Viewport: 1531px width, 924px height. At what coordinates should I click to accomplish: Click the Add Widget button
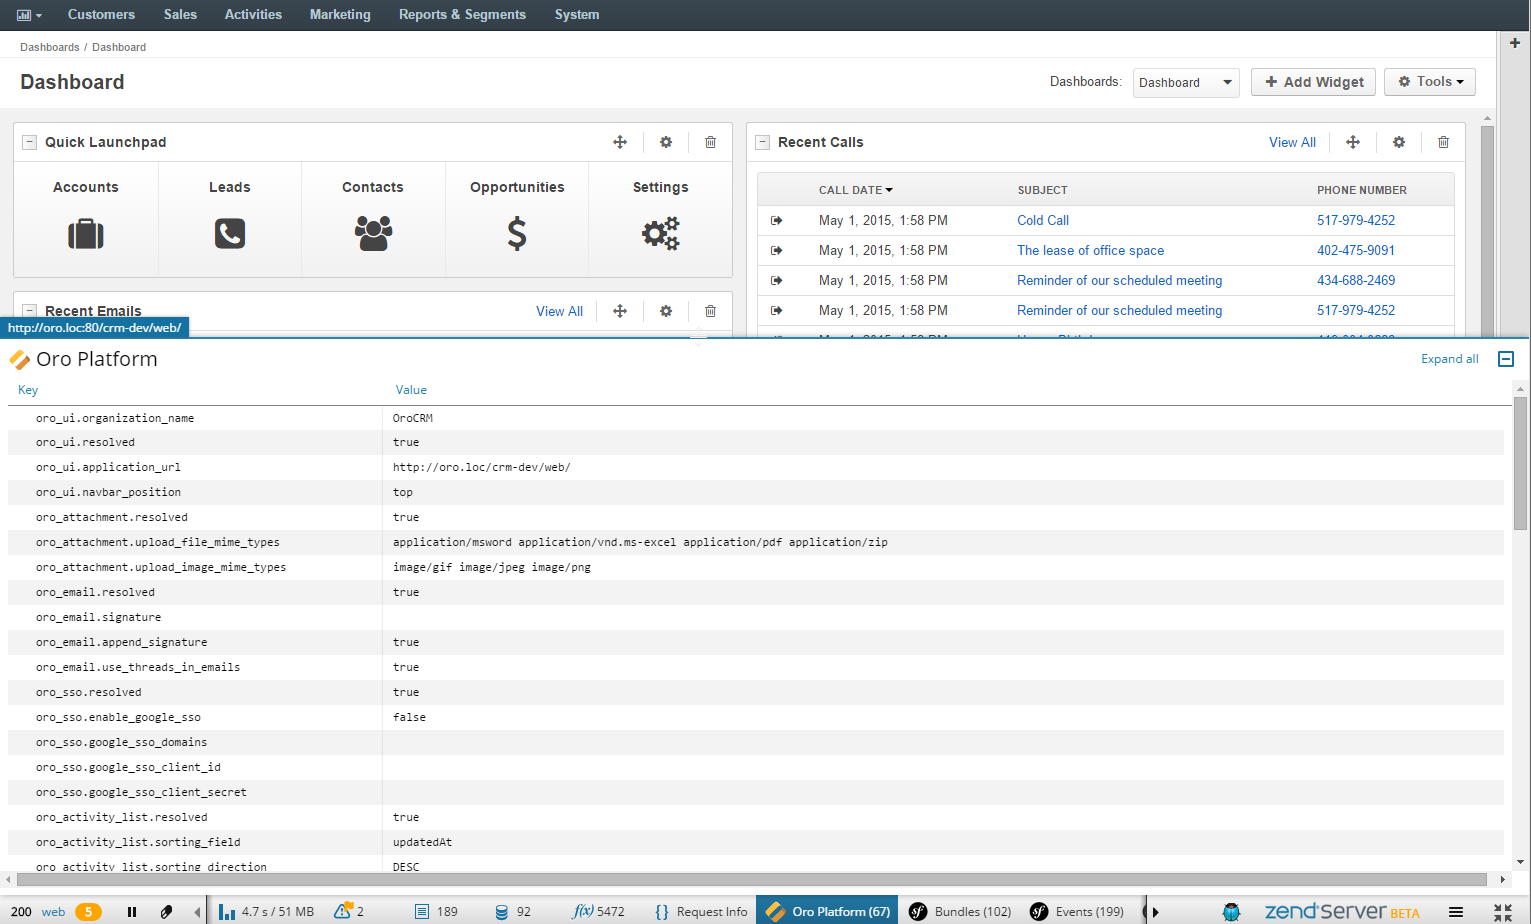pyautogui.click(x=1314, y=82)
